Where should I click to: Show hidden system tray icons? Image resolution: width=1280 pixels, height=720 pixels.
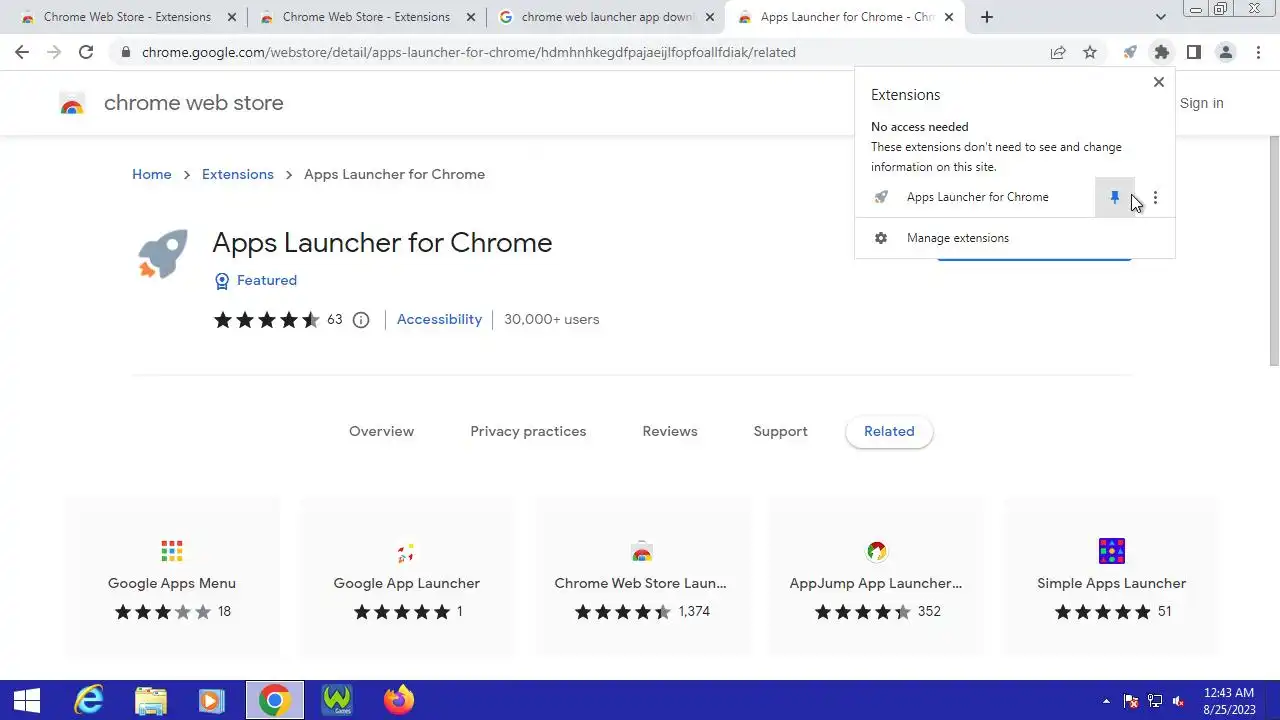(1106, 701)
